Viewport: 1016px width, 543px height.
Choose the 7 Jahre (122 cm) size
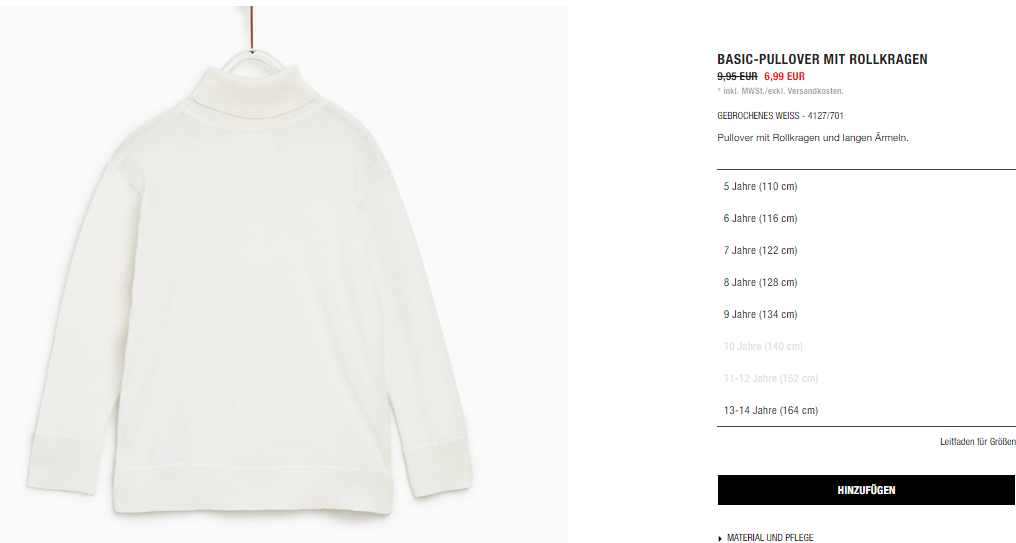coord(866,250)
